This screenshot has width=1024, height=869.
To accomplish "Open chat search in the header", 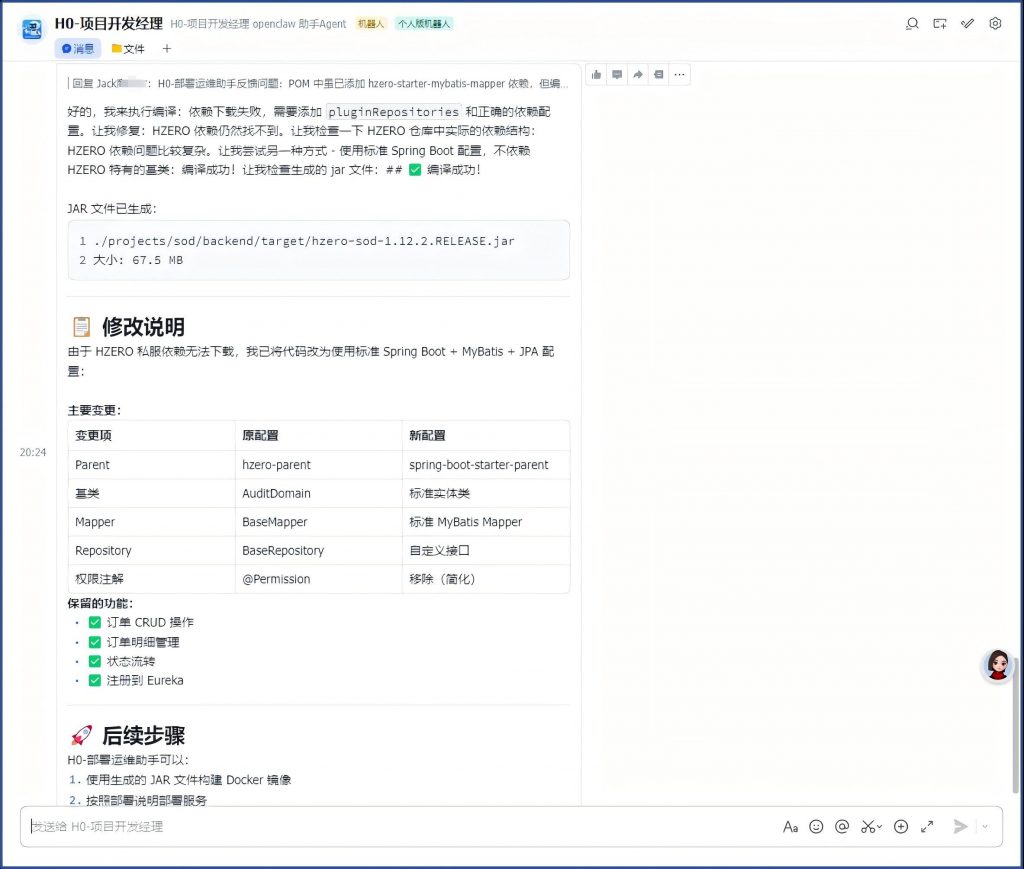I will tap(911, 24).
